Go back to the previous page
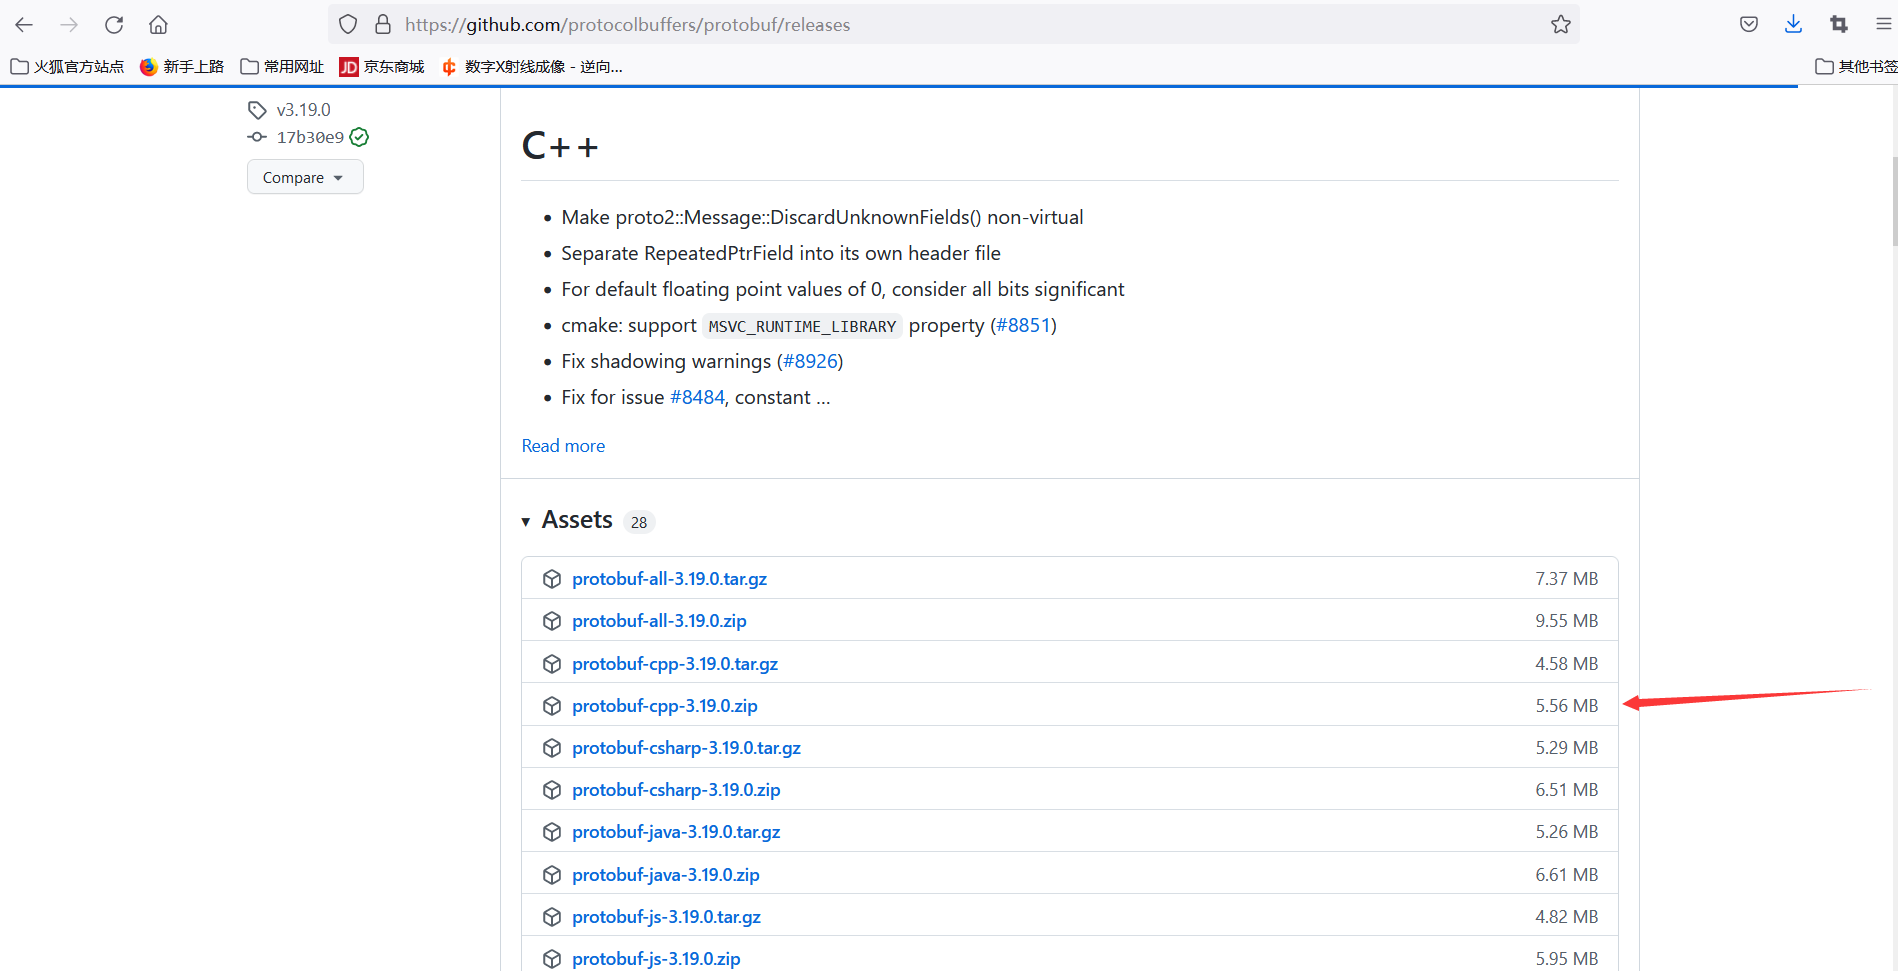This screenshot has height=971, width=1898. tap(24, 24)
